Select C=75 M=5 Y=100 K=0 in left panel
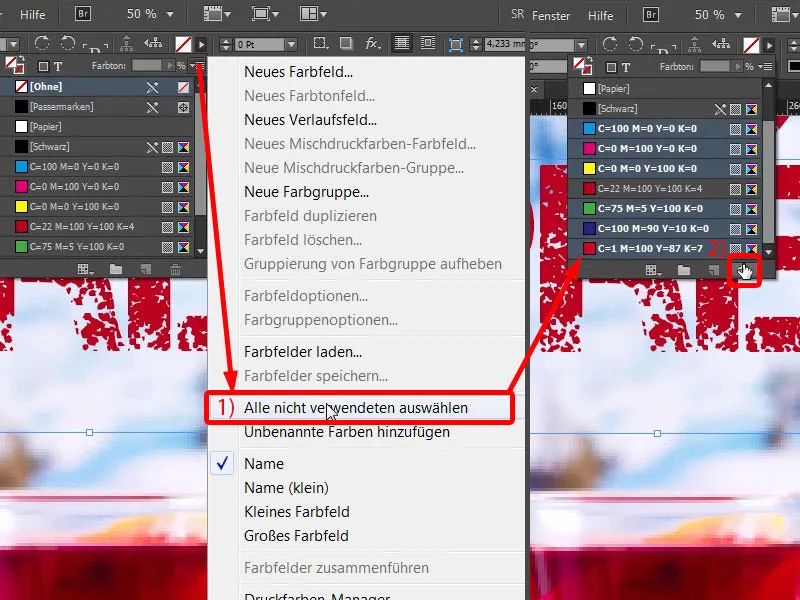Image resolution: width=800 pixels, height=600 pixels. point(97,247)
